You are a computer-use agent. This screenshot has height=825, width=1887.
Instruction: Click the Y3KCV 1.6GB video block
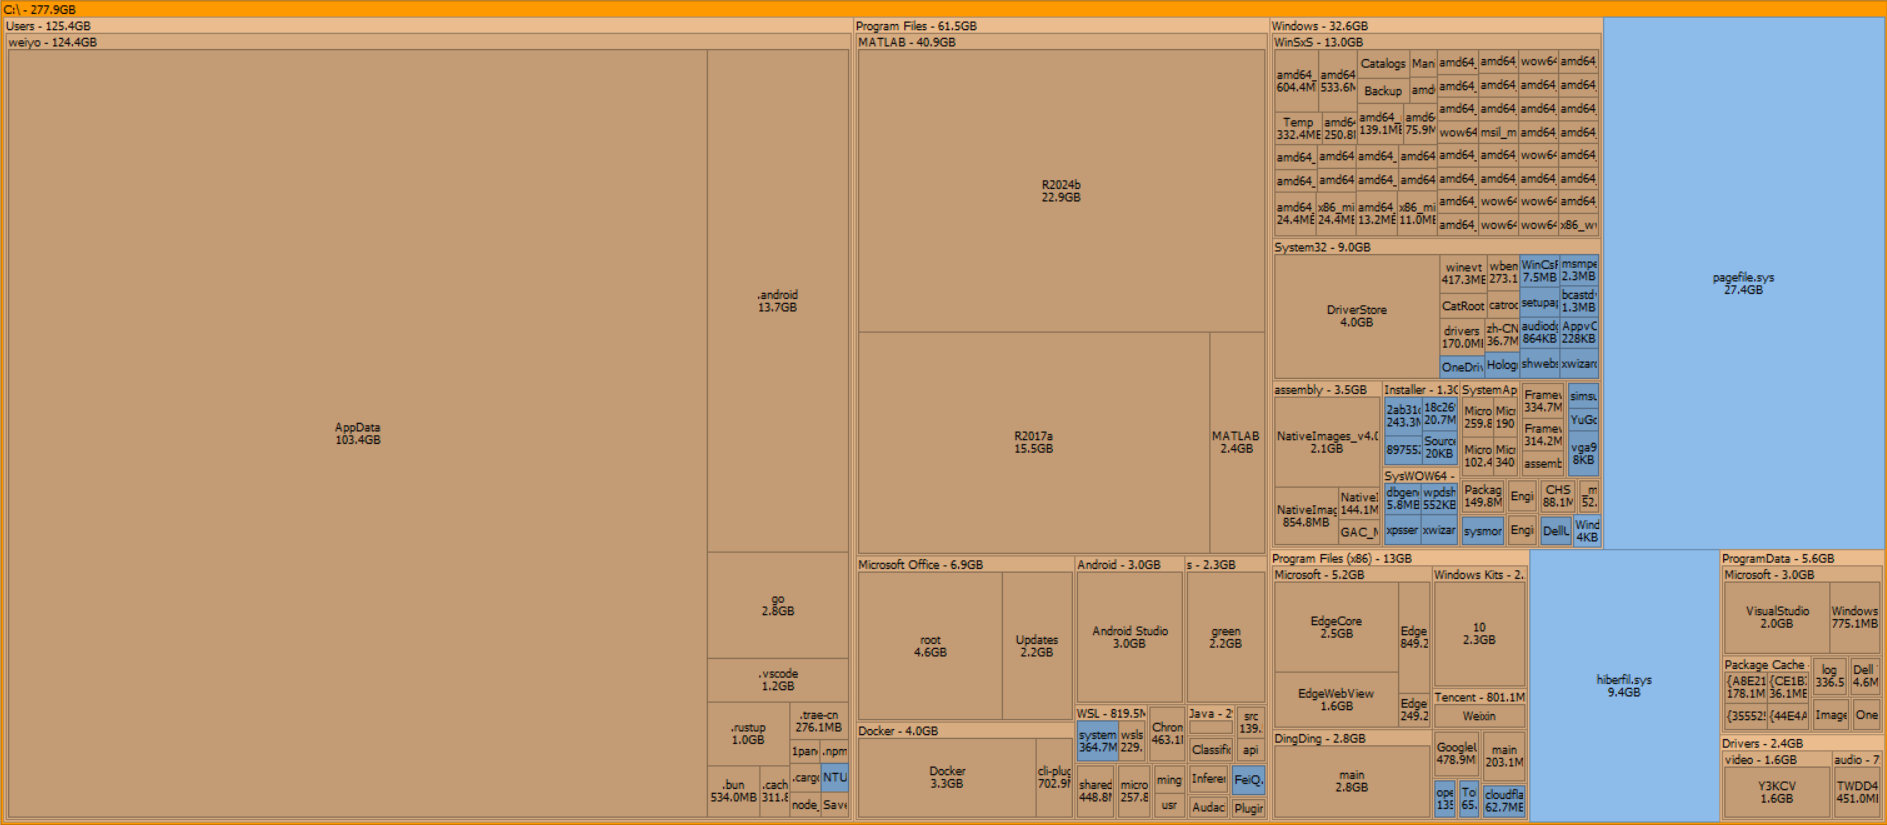(1777, 792)
